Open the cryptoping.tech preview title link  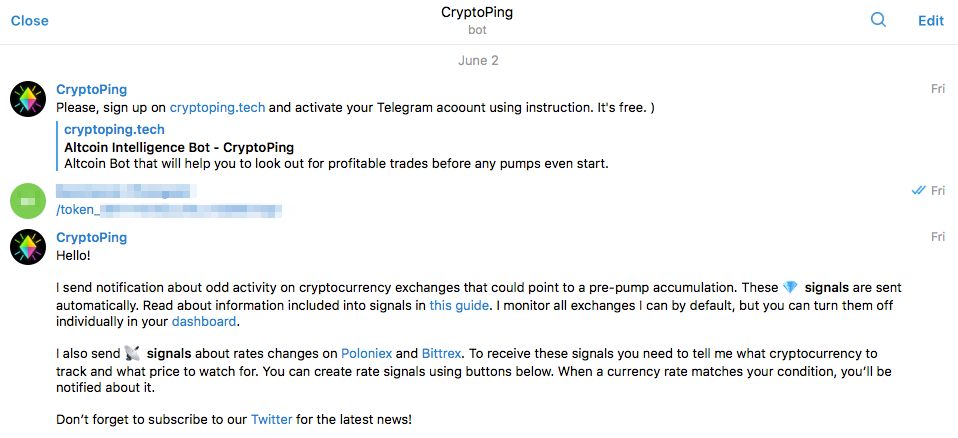(x=114, y=130)
